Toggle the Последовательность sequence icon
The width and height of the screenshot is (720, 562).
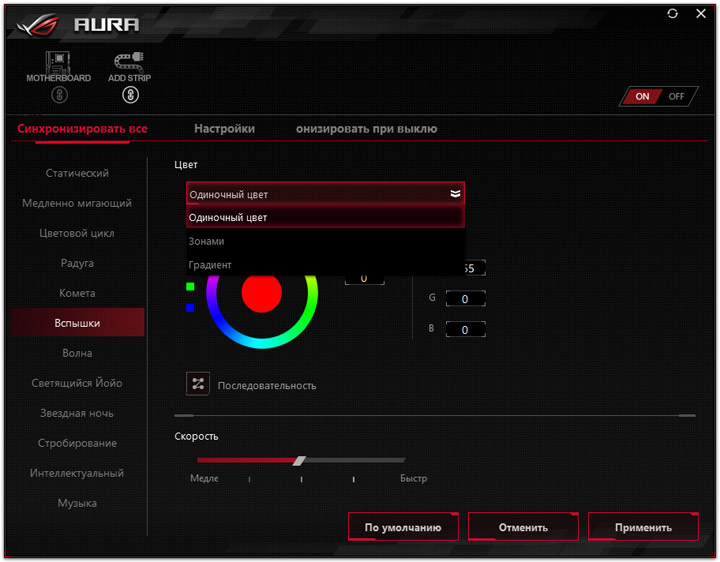tap(198, 384)
